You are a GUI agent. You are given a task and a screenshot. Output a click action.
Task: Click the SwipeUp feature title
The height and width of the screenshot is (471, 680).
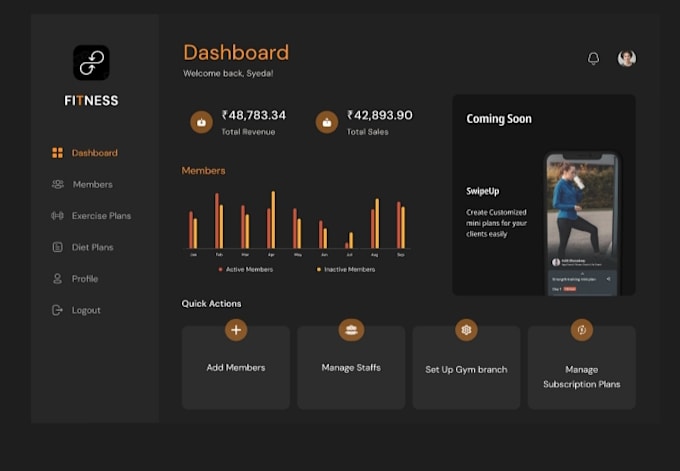click(483, 191)
